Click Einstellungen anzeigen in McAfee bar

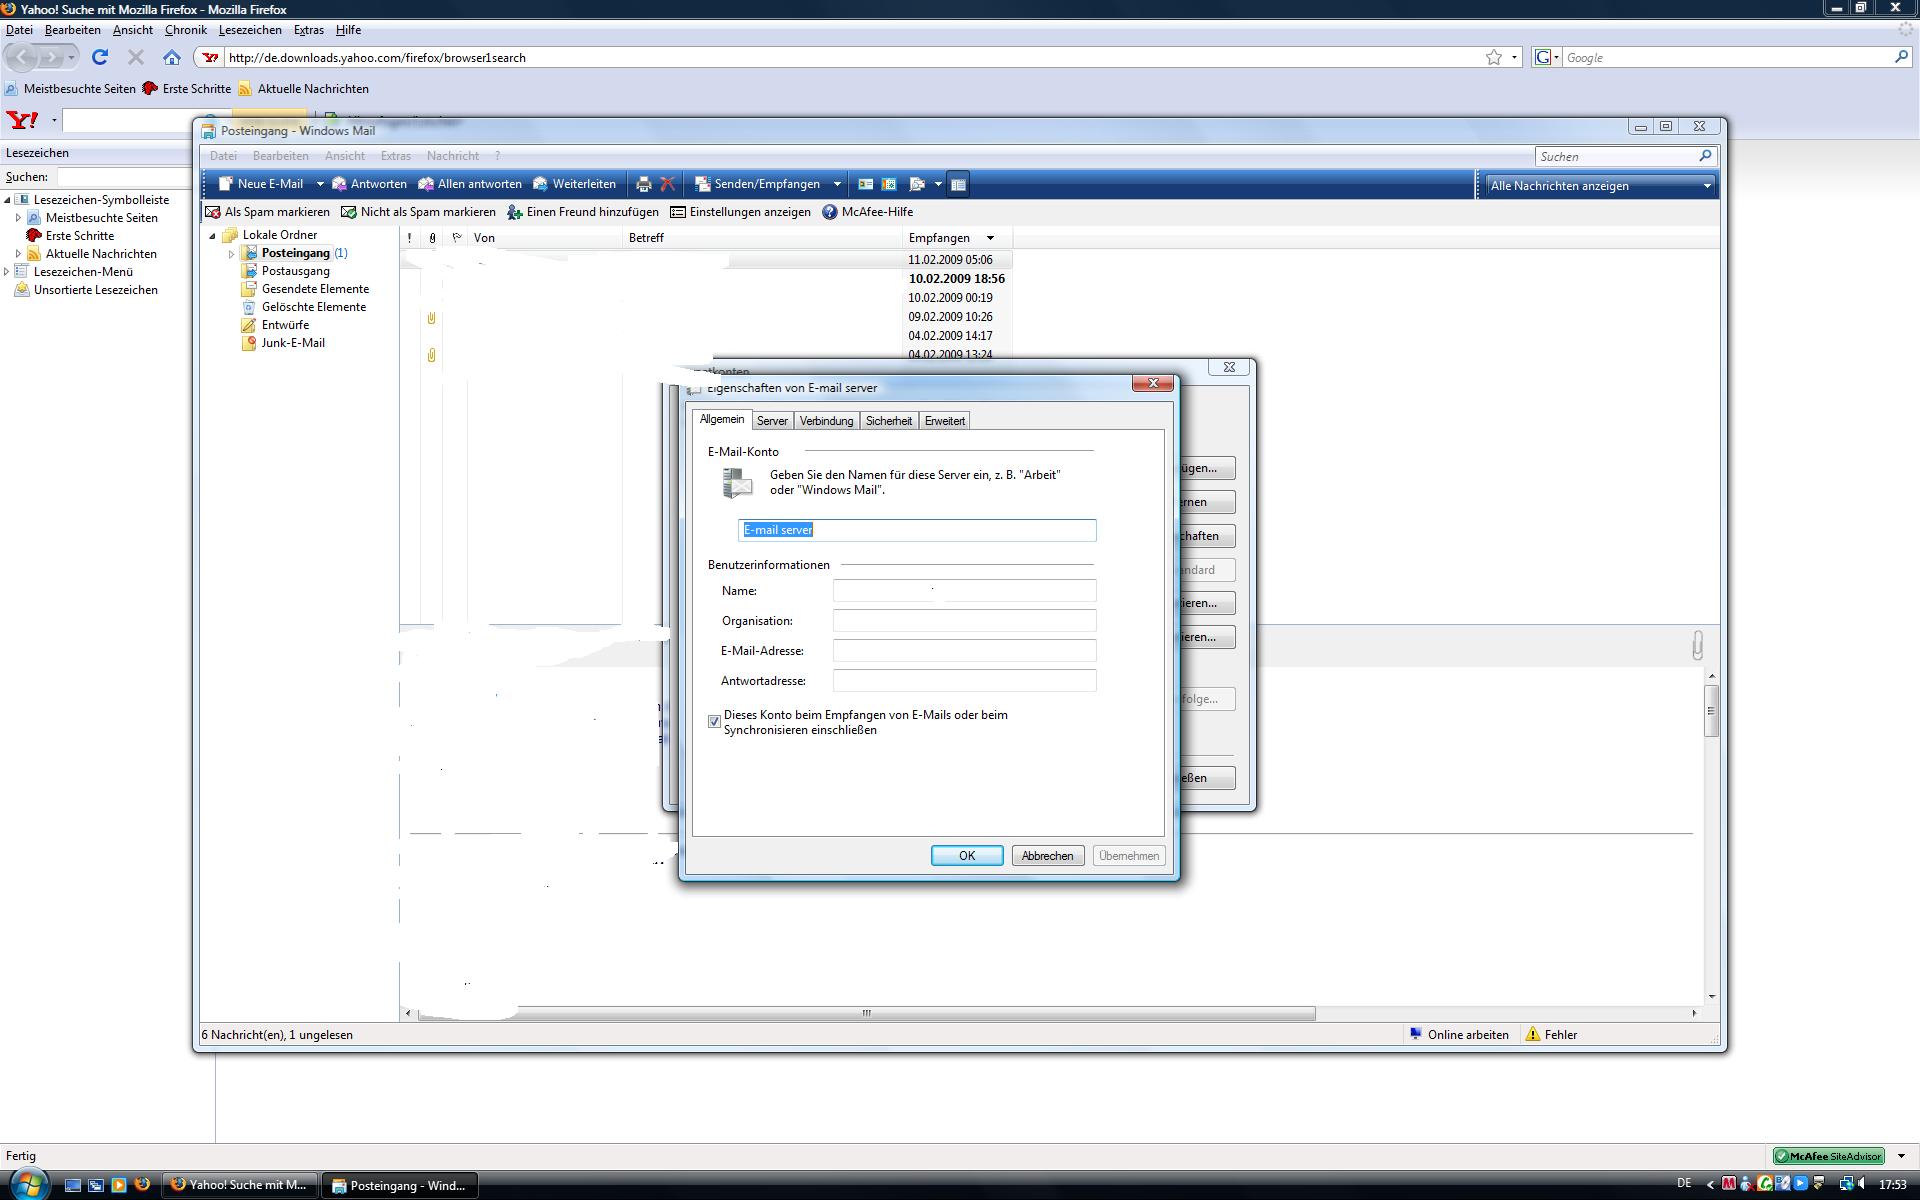coord(740,212)
